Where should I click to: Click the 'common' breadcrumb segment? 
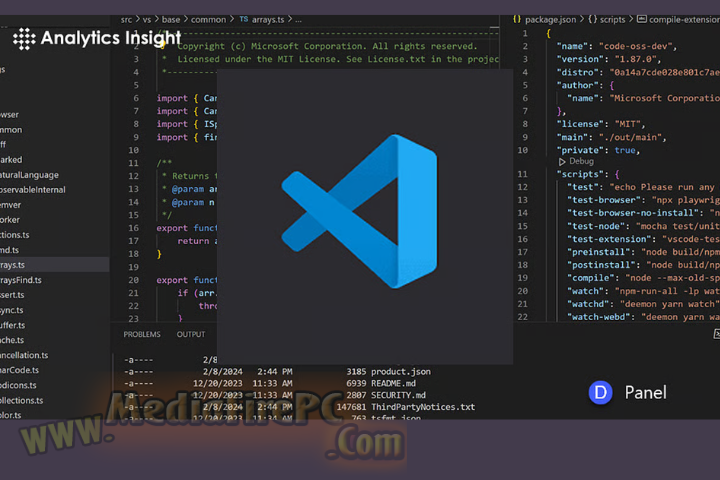coord(208,20)
